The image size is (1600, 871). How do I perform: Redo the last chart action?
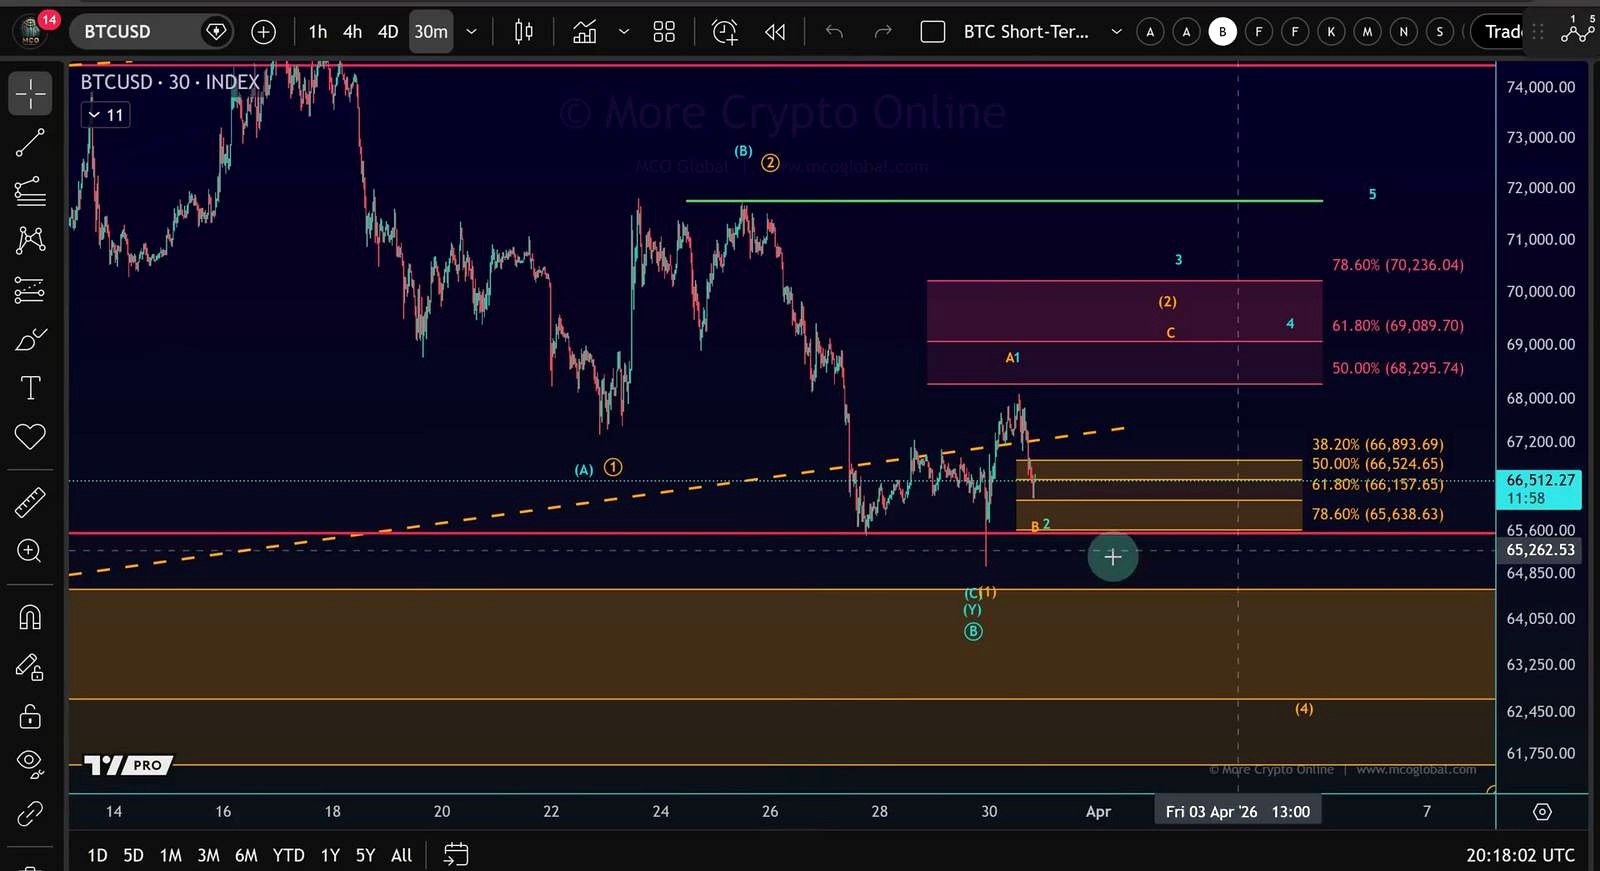coord(882,32)
